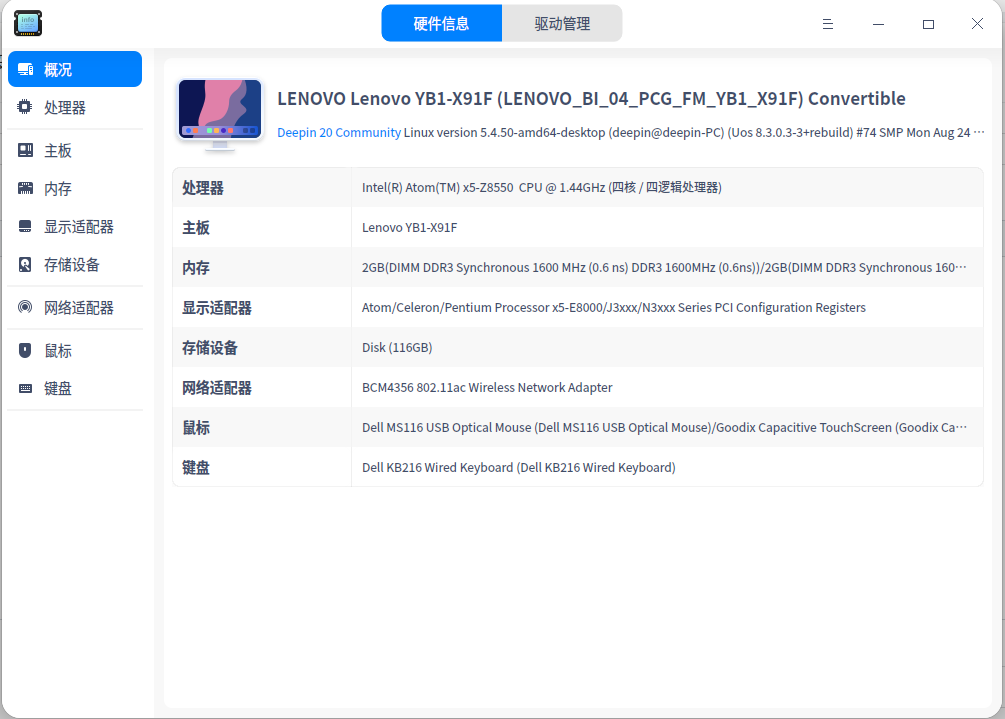Select the 硬件信息 tab
Image resolution: width=1005 pixels, height=719 pixels.
pos(441,22)
